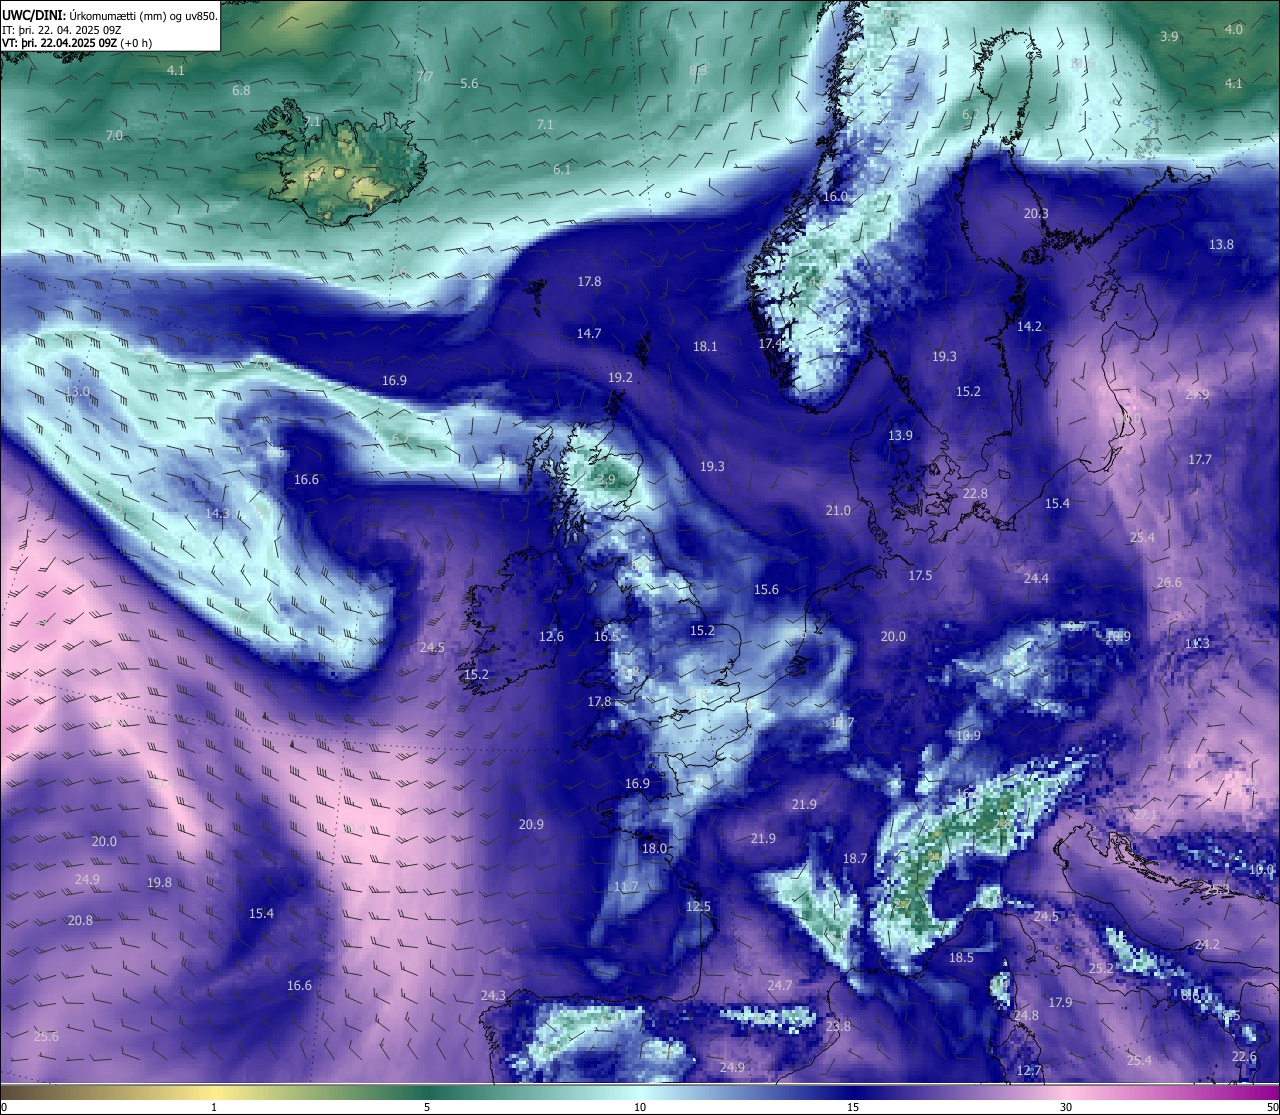This screenshot has width=1280, height=1115.
Task: Select the 14.3 value in Atlantic dry slot
Action: 217,514
